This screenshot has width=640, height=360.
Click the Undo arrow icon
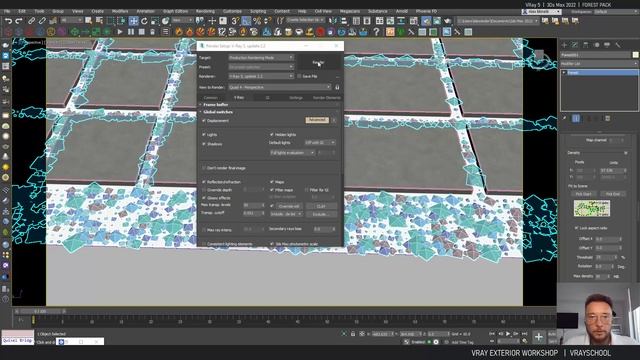(x=8, y=21)
